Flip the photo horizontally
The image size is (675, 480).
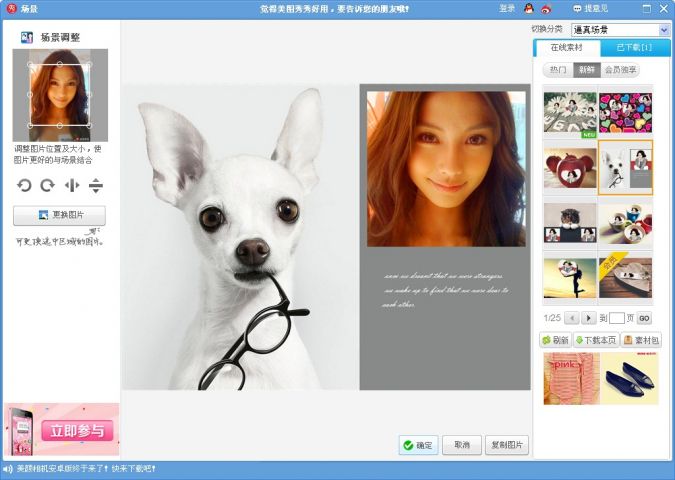pos(71,185)
